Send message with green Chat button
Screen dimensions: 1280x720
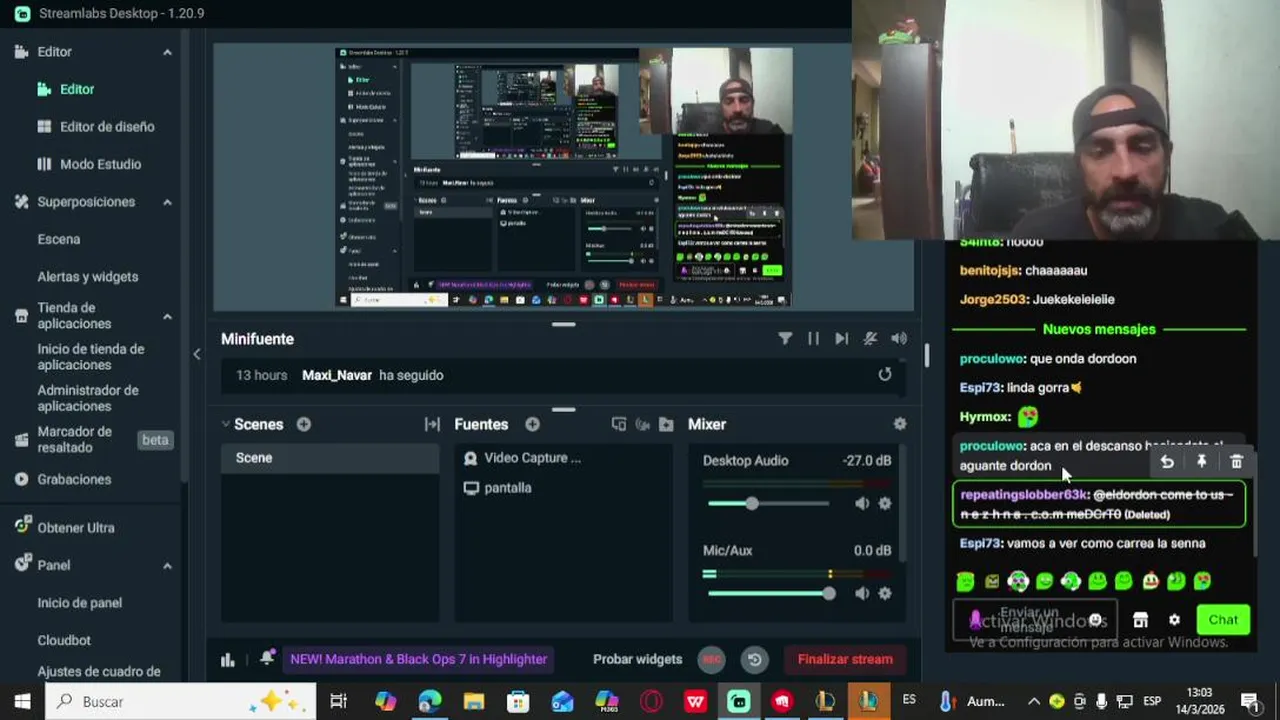1223,620
